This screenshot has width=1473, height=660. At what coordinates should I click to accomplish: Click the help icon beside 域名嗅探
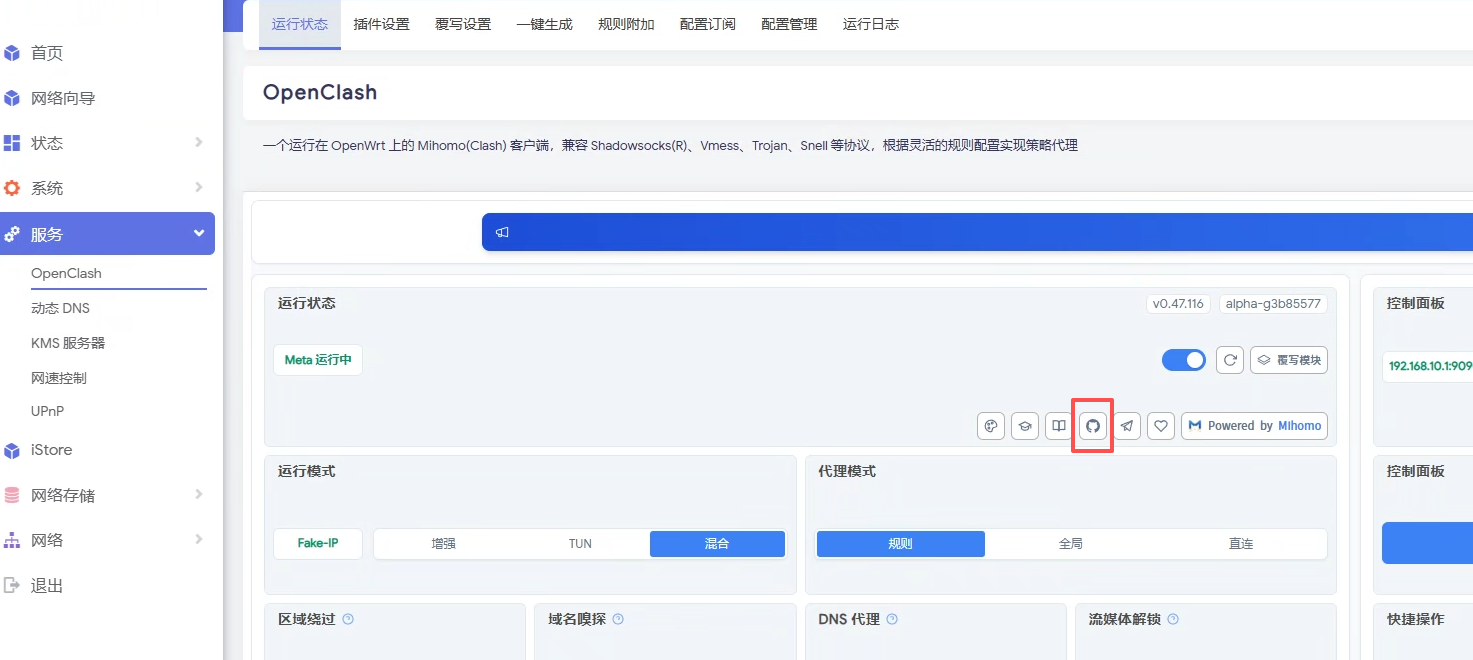click(x=618, y=619)
